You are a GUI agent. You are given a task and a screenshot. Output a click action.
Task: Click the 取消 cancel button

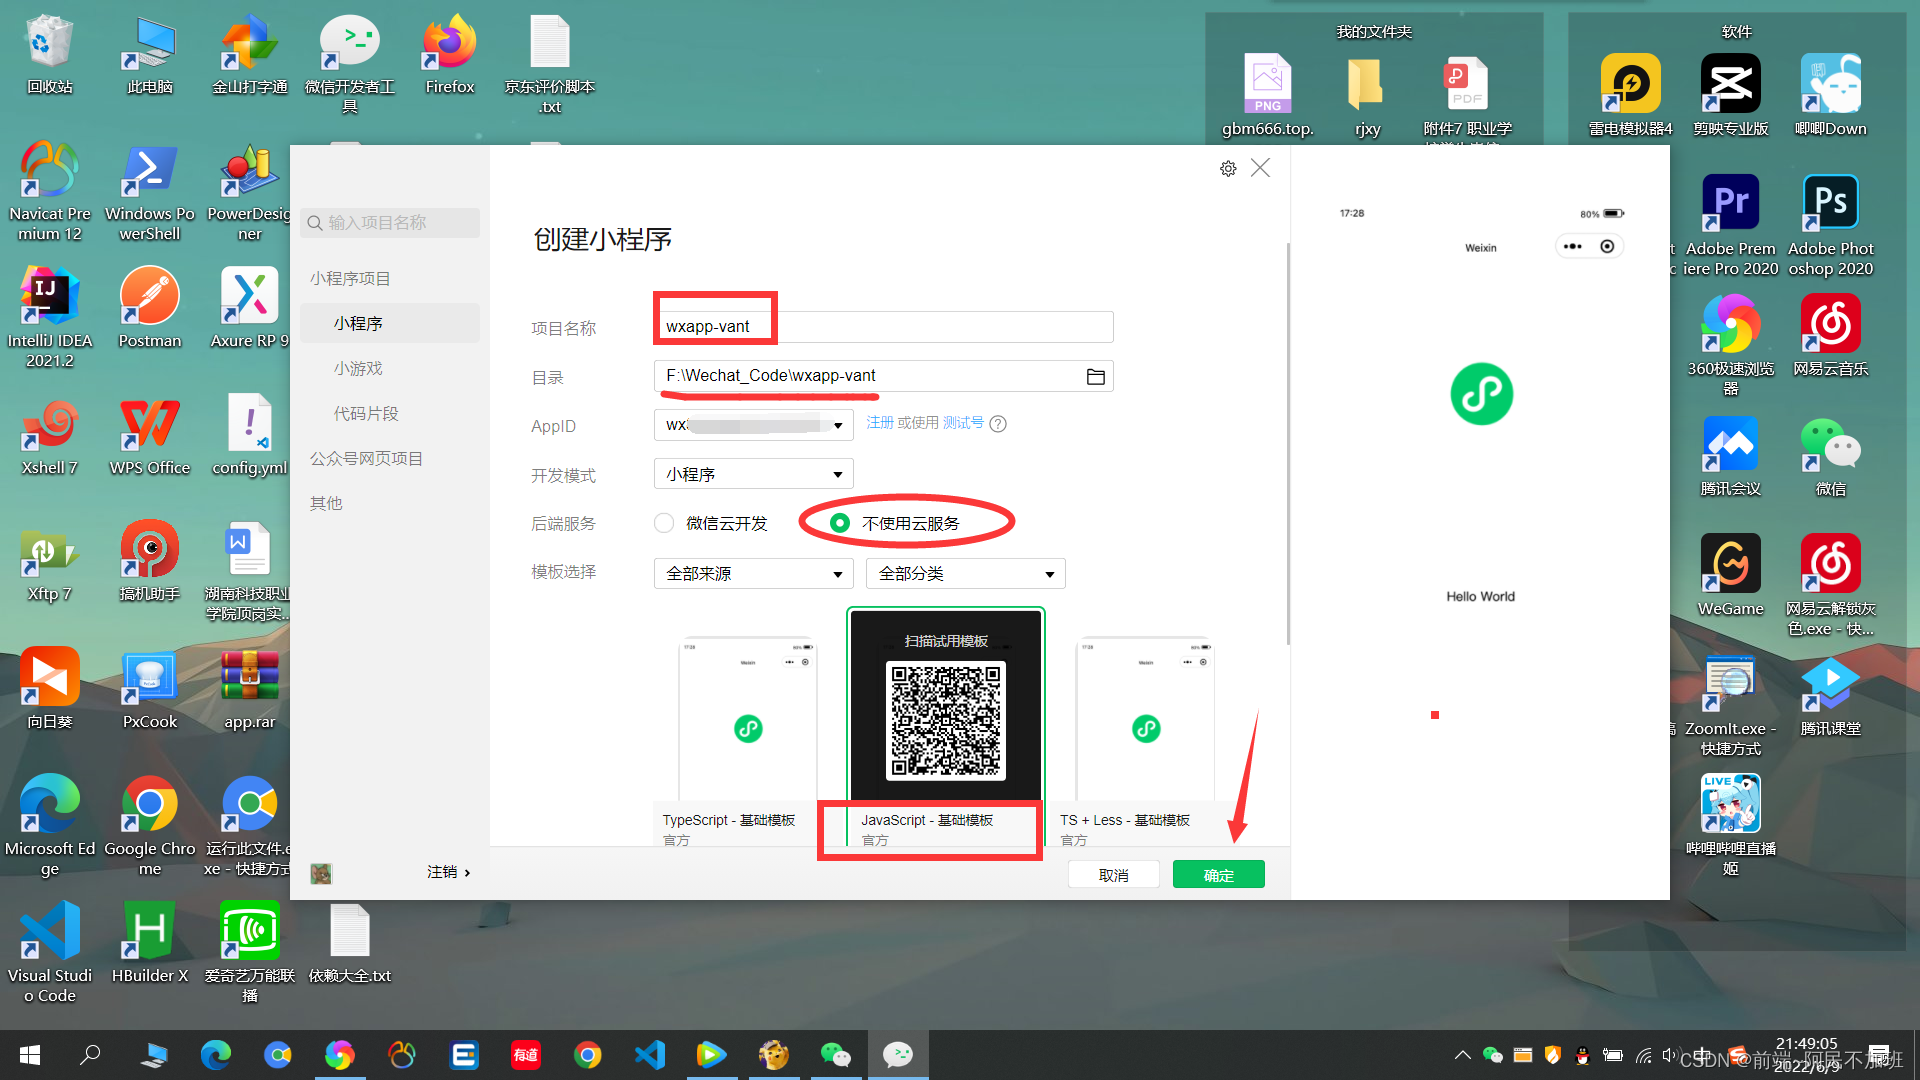[1114, 875]
